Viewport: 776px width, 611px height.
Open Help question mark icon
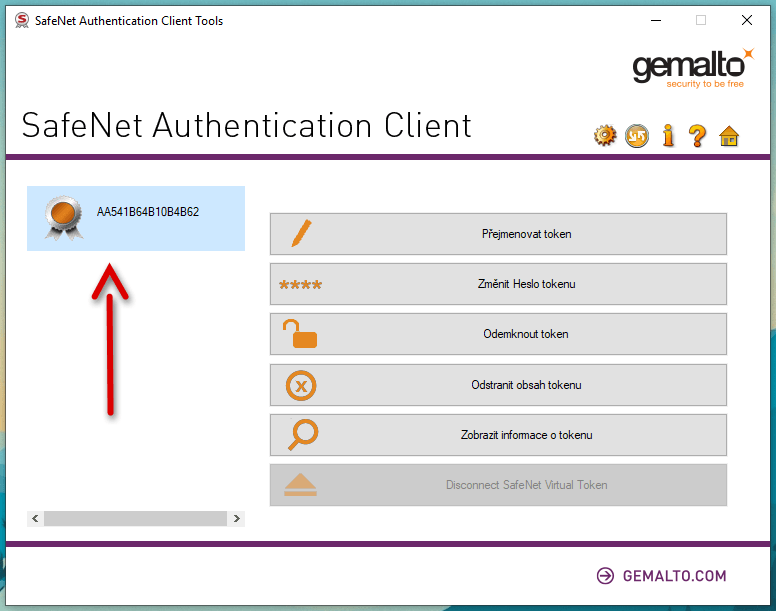pos(697,136)
